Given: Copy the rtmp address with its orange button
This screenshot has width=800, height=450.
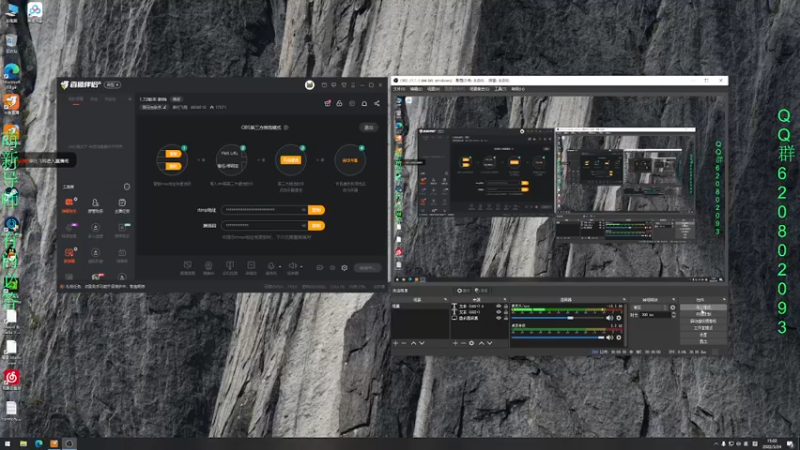Looking at the screenshot, I should tap(316, 210).
